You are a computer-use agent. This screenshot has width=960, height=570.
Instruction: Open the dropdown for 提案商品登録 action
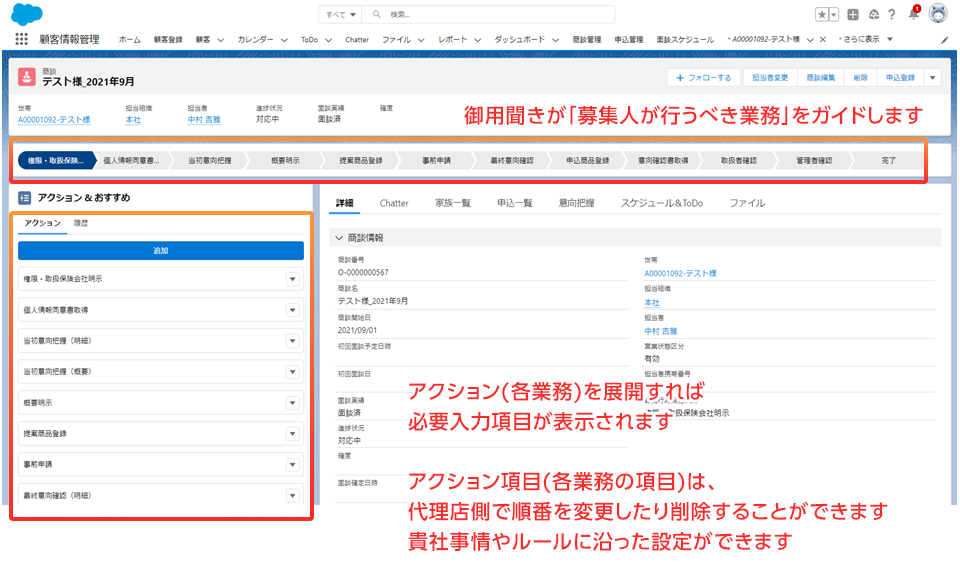pyautogui.click(x=293, y=434)
